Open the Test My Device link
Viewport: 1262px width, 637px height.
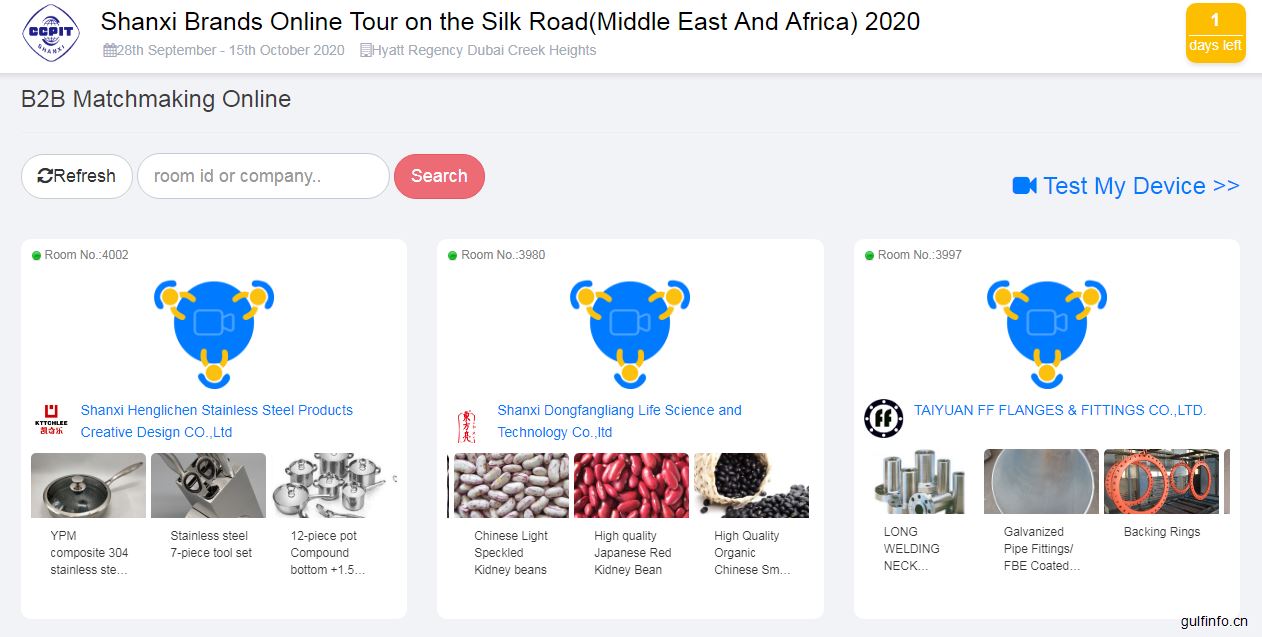pyautogui.click(x=1126, y=186)
